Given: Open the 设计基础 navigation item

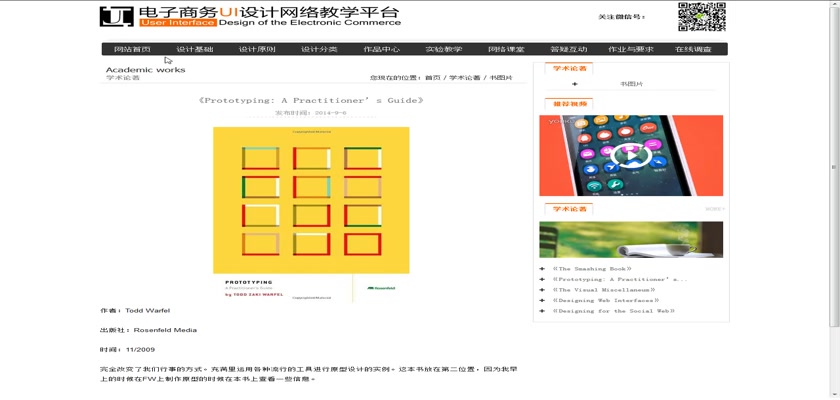Looking at the screenshot, I should point(195,49).
